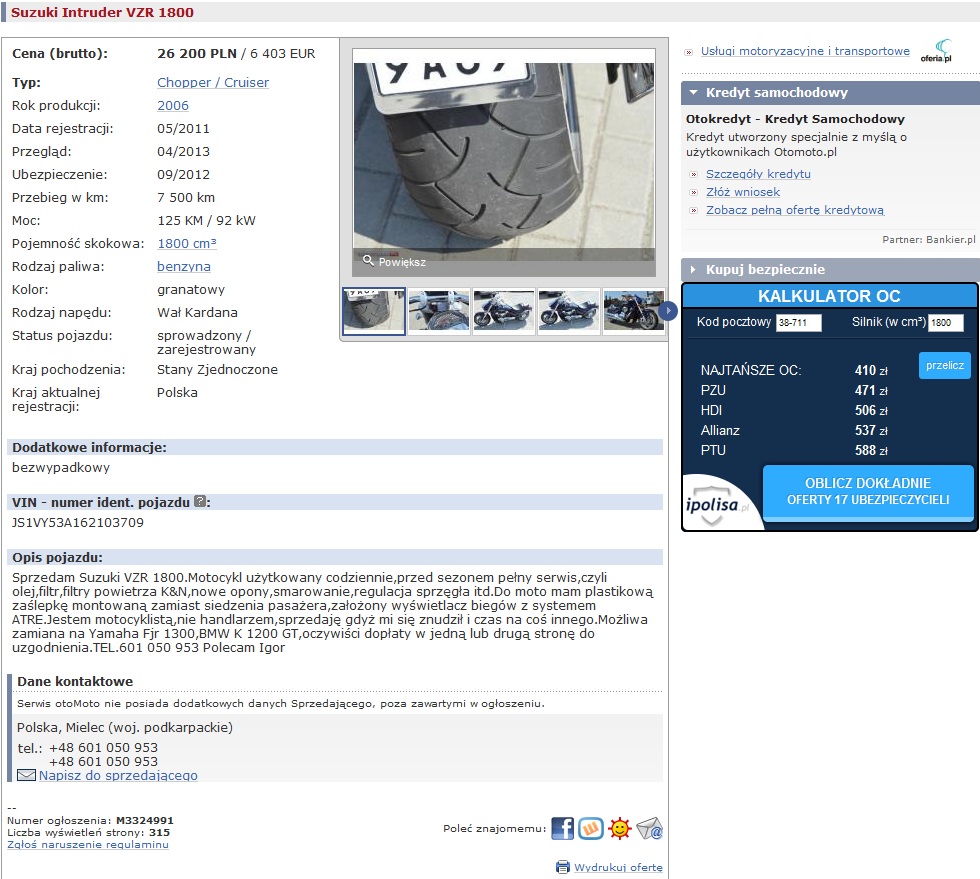
Task: Share via the orange Wykop icon
Action: [591, 828]
